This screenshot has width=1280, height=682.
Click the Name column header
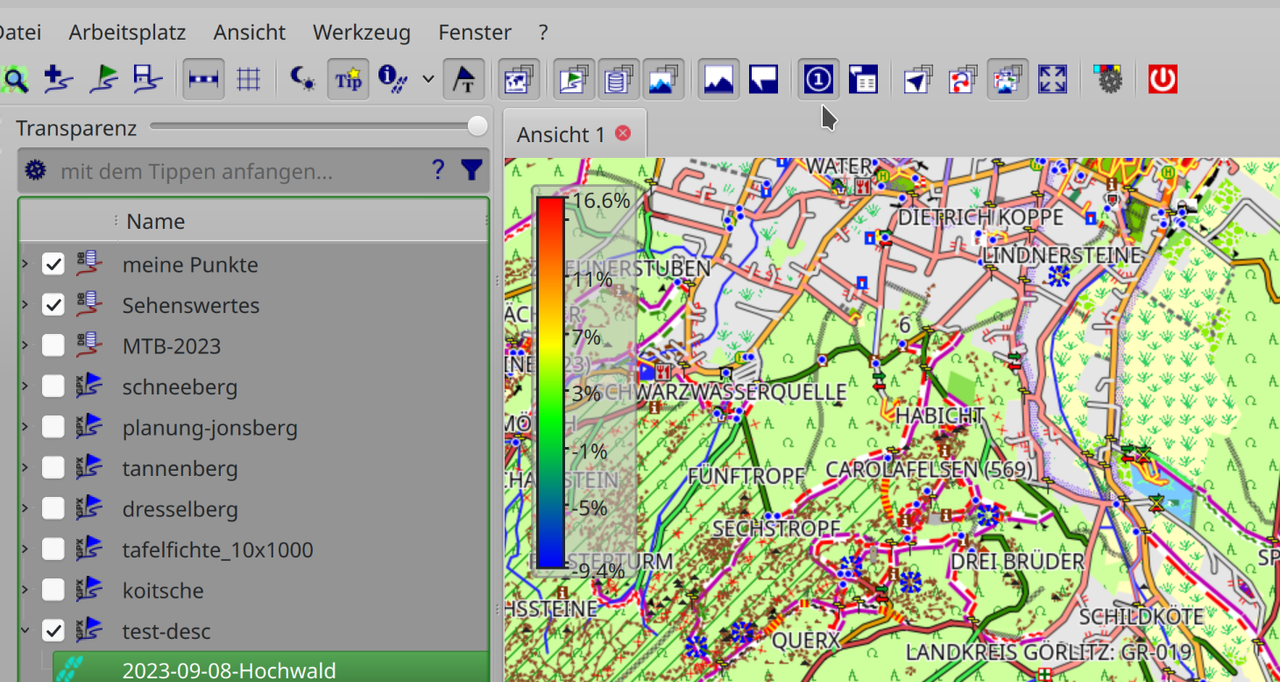pyautogui.click(x=155, y=221)
